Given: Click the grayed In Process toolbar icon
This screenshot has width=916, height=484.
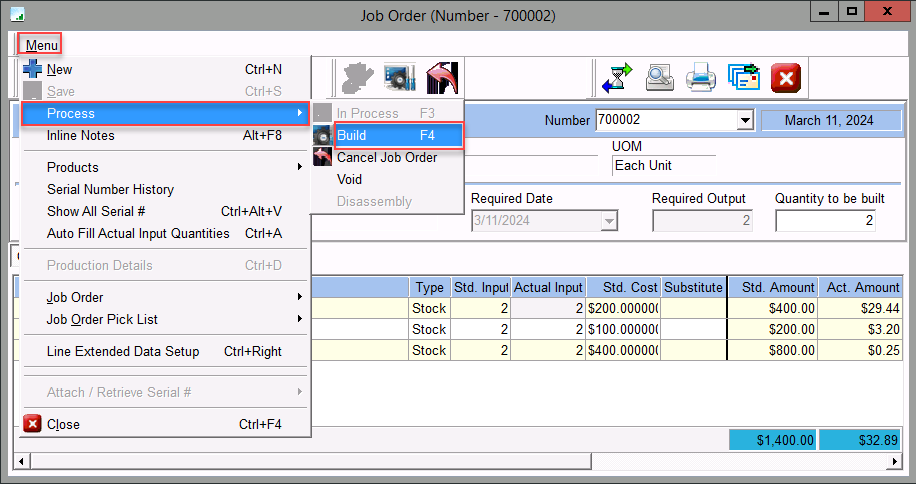Looking at the screenshot, I should (x=357, y=77).
